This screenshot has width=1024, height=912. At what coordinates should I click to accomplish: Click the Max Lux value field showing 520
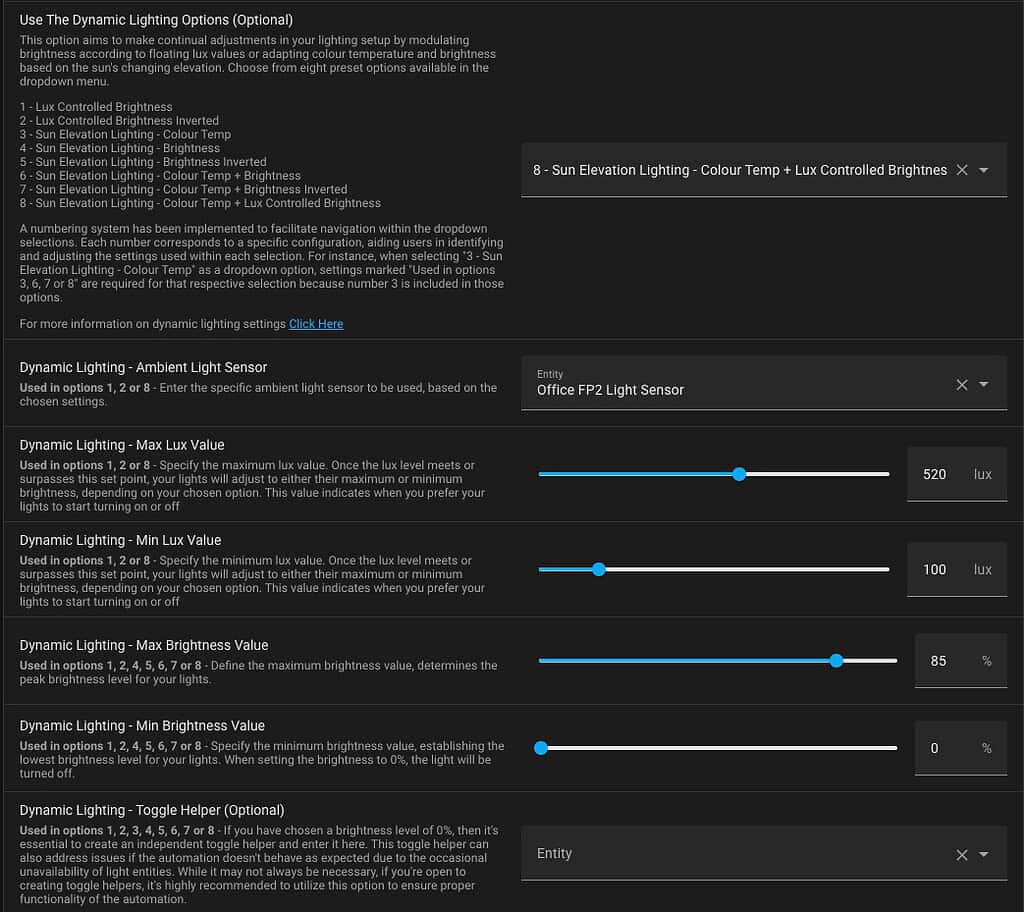pyautogui.click(x=957, y=474)
